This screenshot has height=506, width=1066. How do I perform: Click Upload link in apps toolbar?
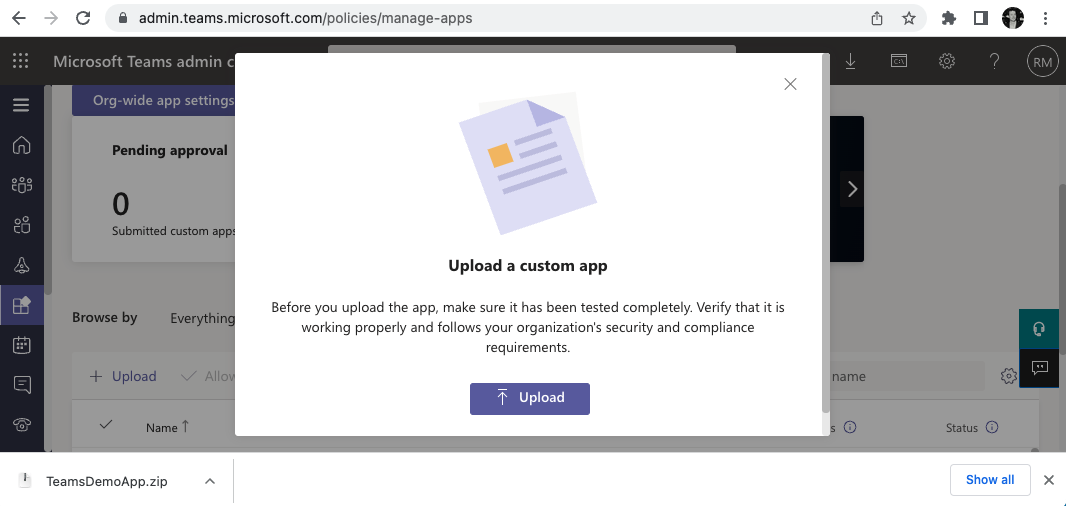click(123, 376)
